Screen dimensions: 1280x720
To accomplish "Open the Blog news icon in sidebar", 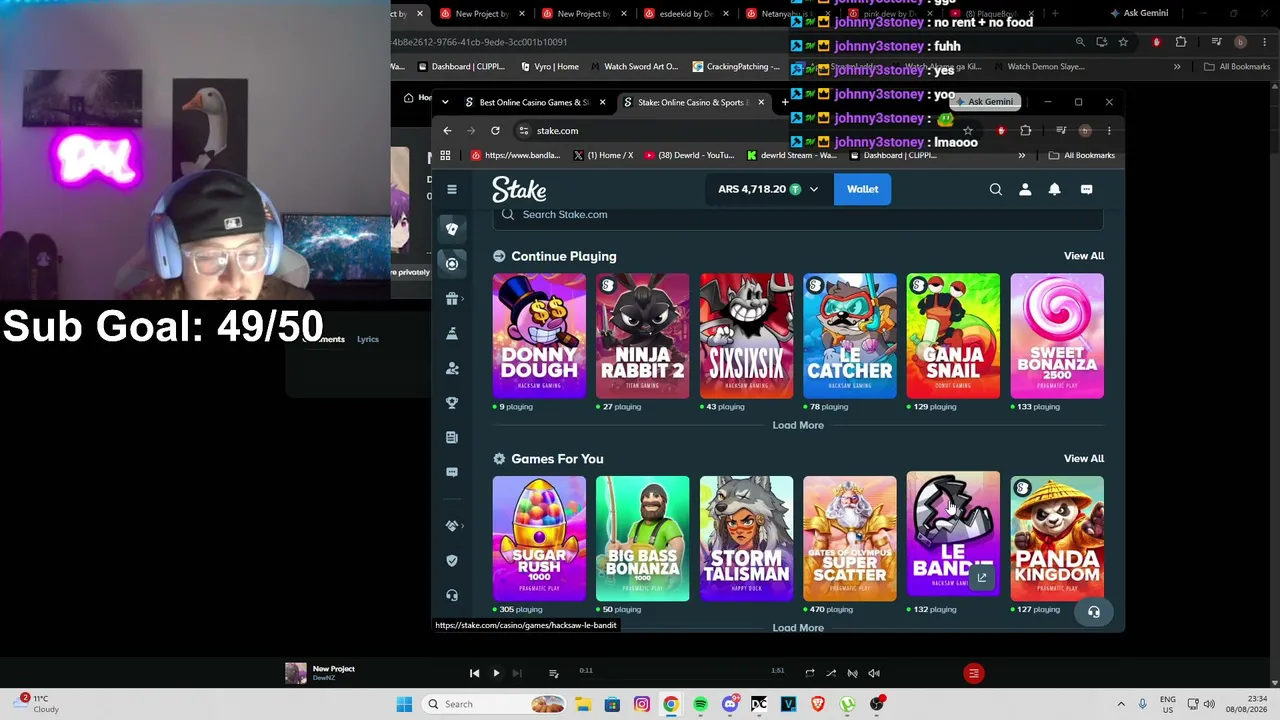I will coord(452,437).
